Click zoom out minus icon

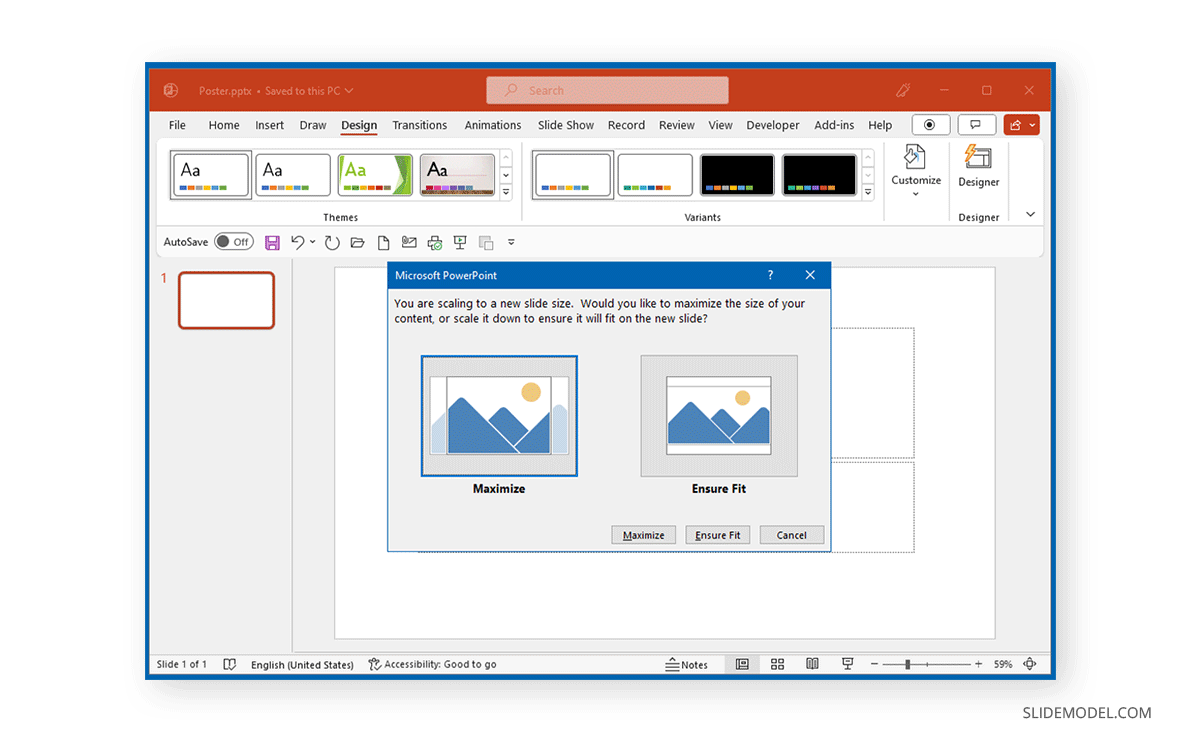[x=874, y=664]
